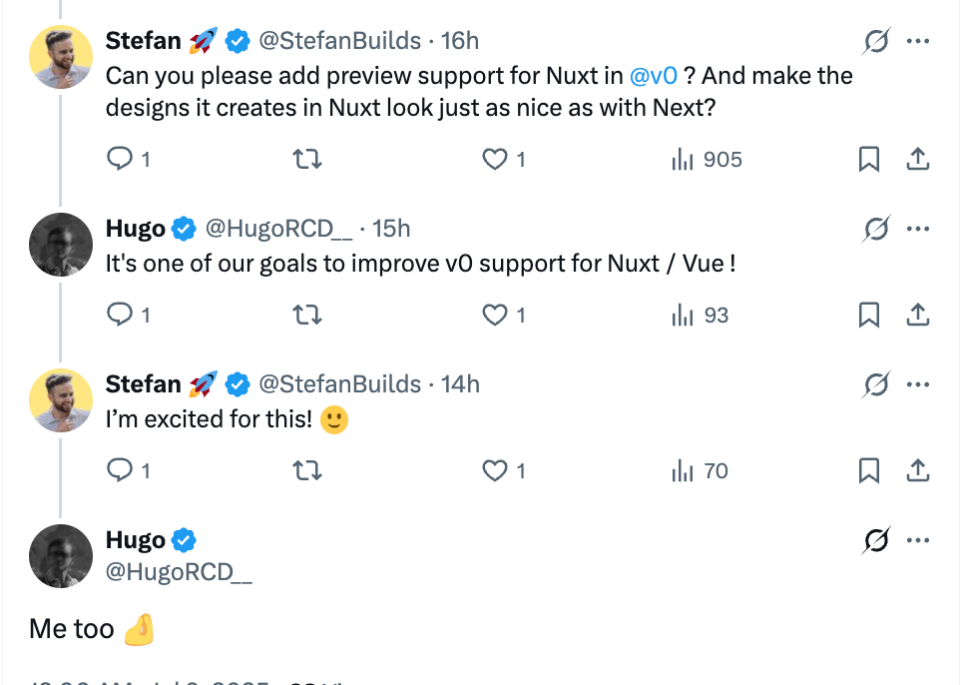Click the @v0 mention link
The height and width of the screenshot is (685, 960).
point(654,75)
